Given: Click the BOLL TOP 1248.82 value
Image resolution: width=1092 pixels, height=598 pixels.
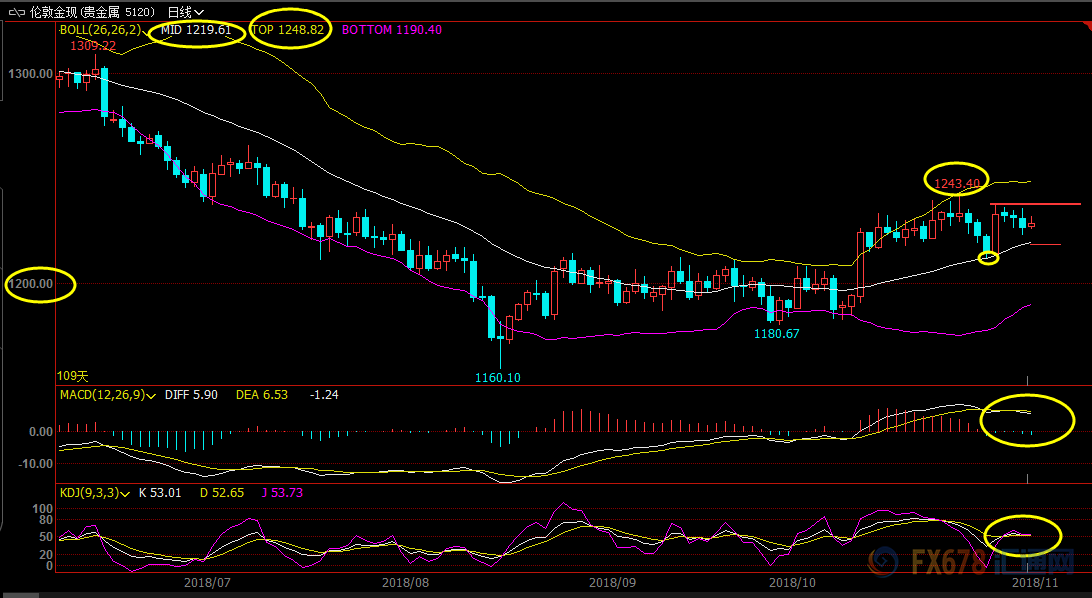Looking at the screenshot, I should click(287, 30).
